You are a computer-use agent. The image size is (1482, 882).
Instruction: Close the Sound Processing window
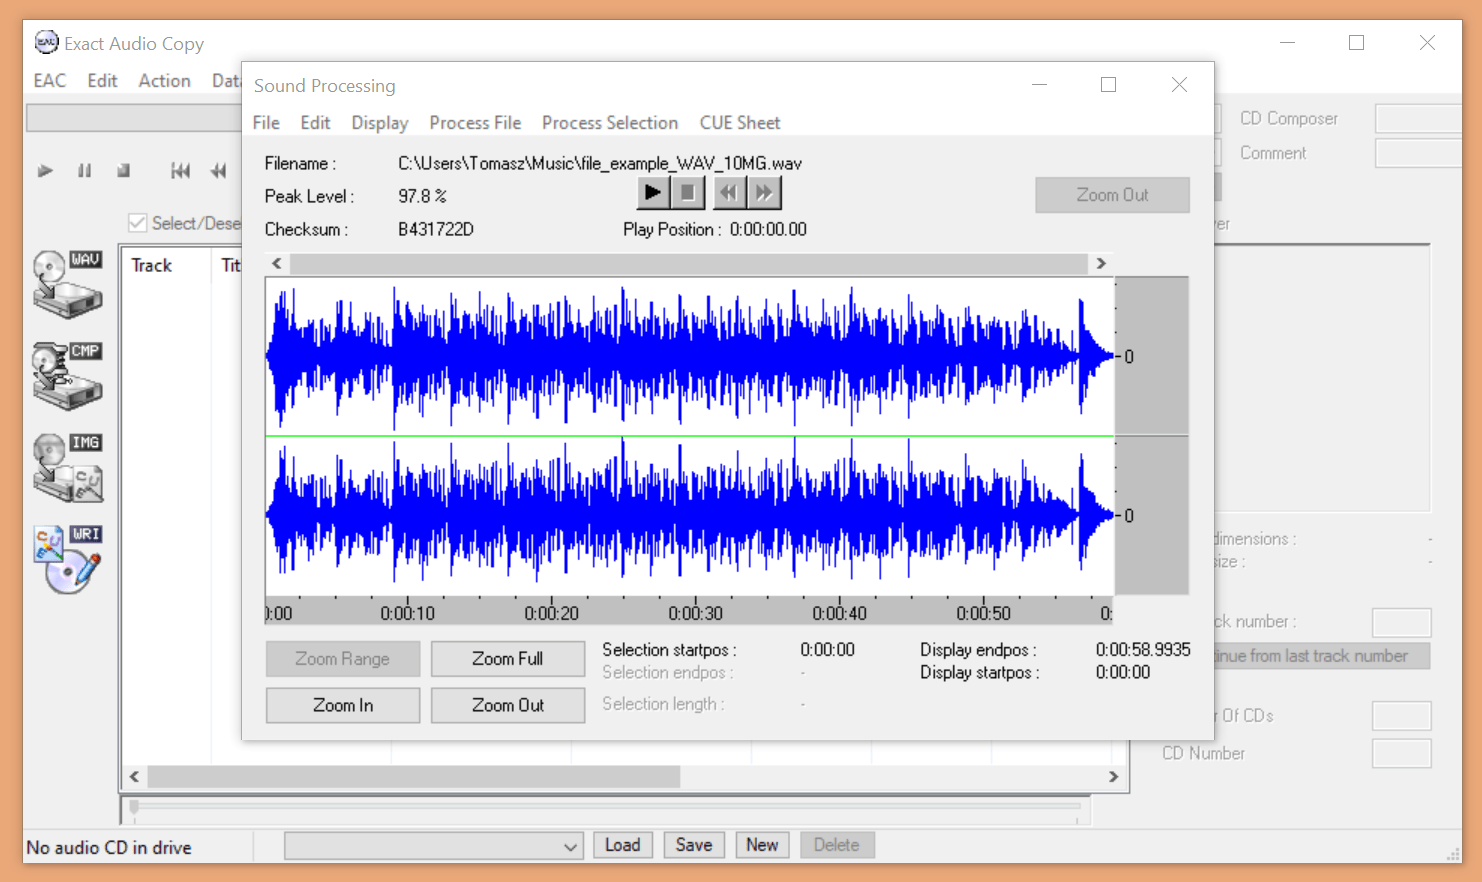pyautogui.click(x=1179, y=85)
